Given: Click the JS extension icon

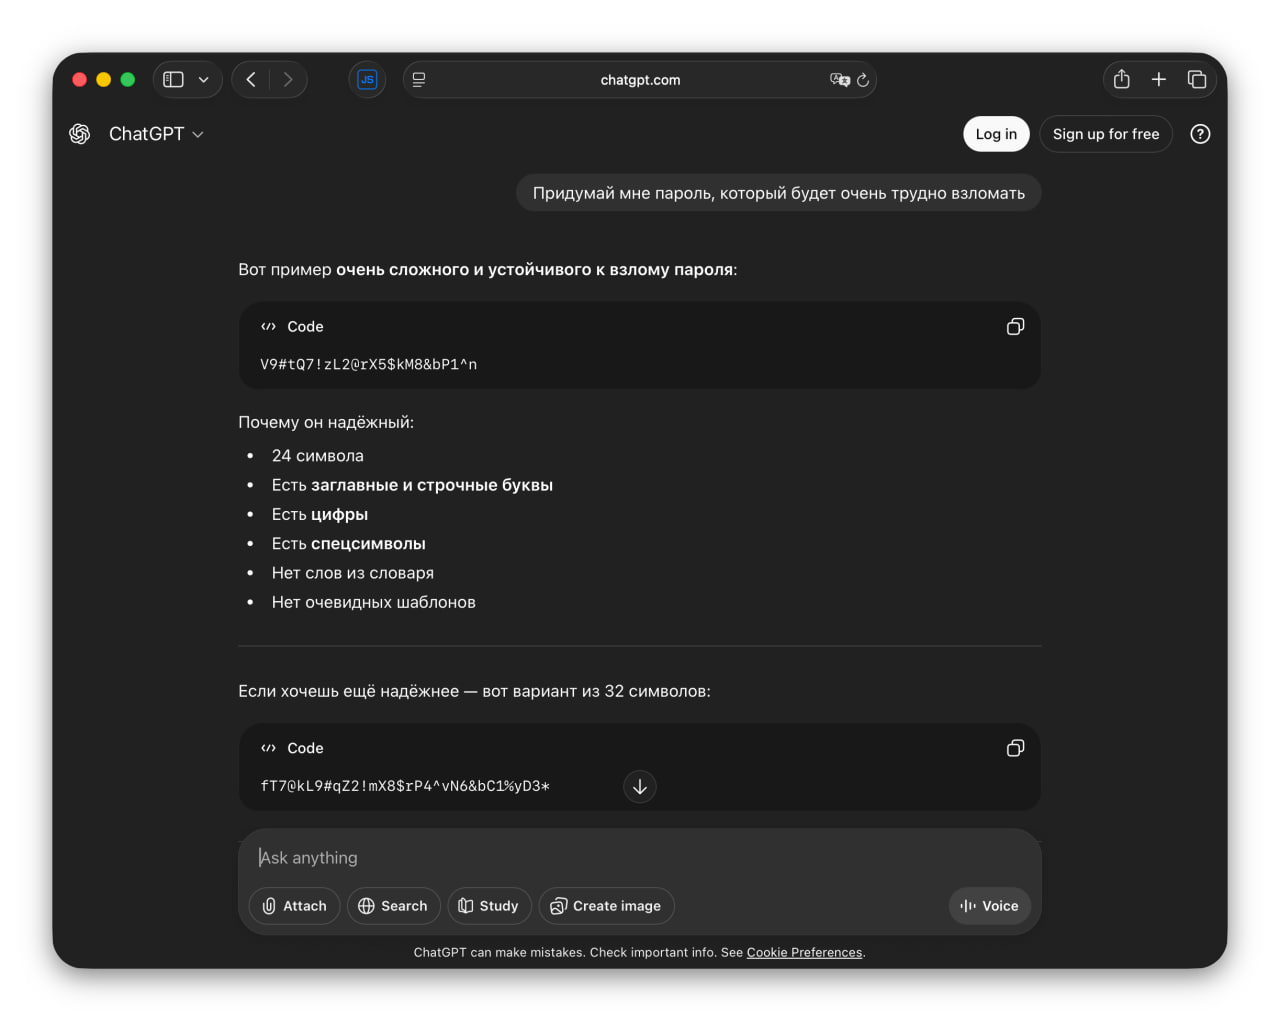Looking at the screenshot, I should point(367,80).
